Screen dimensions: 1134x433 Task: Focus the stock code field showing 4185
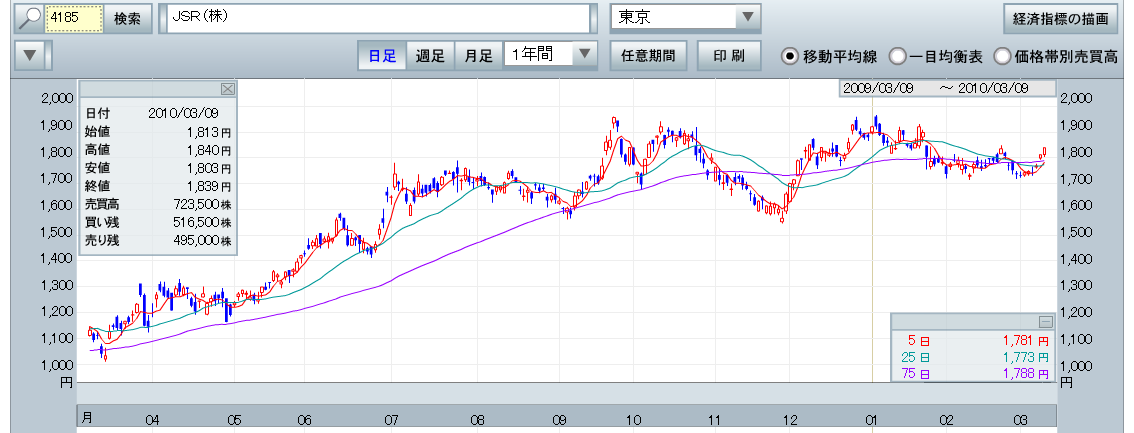[75, 19]
